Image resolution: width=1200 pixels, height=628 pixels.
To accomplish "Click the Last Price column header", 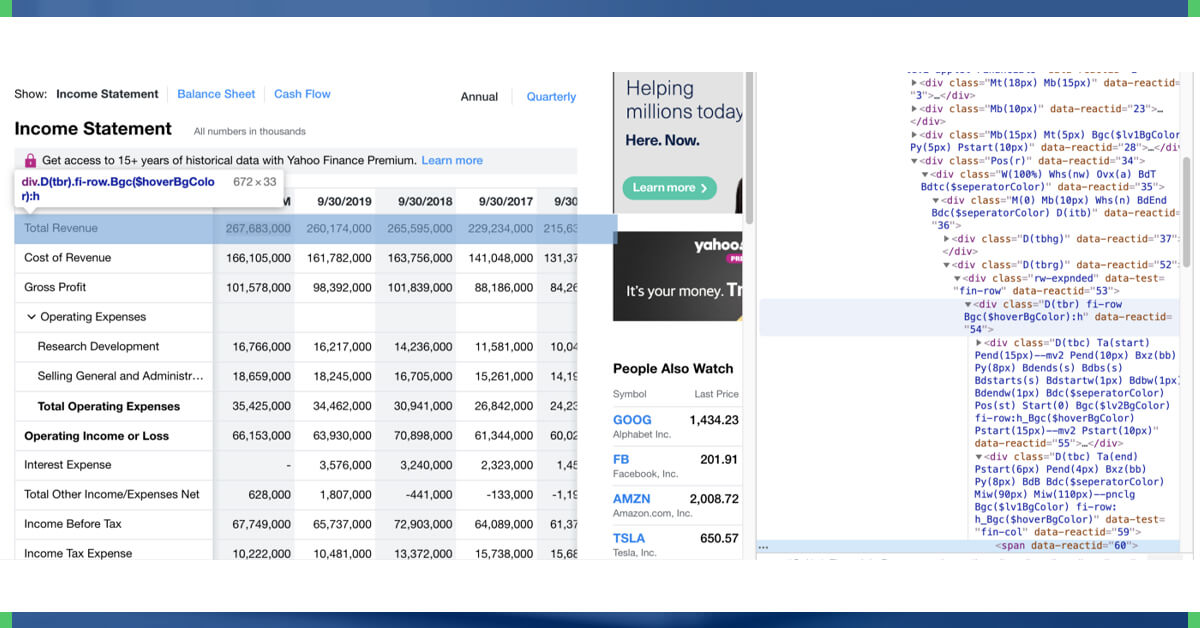I will [x=716, y=394].
